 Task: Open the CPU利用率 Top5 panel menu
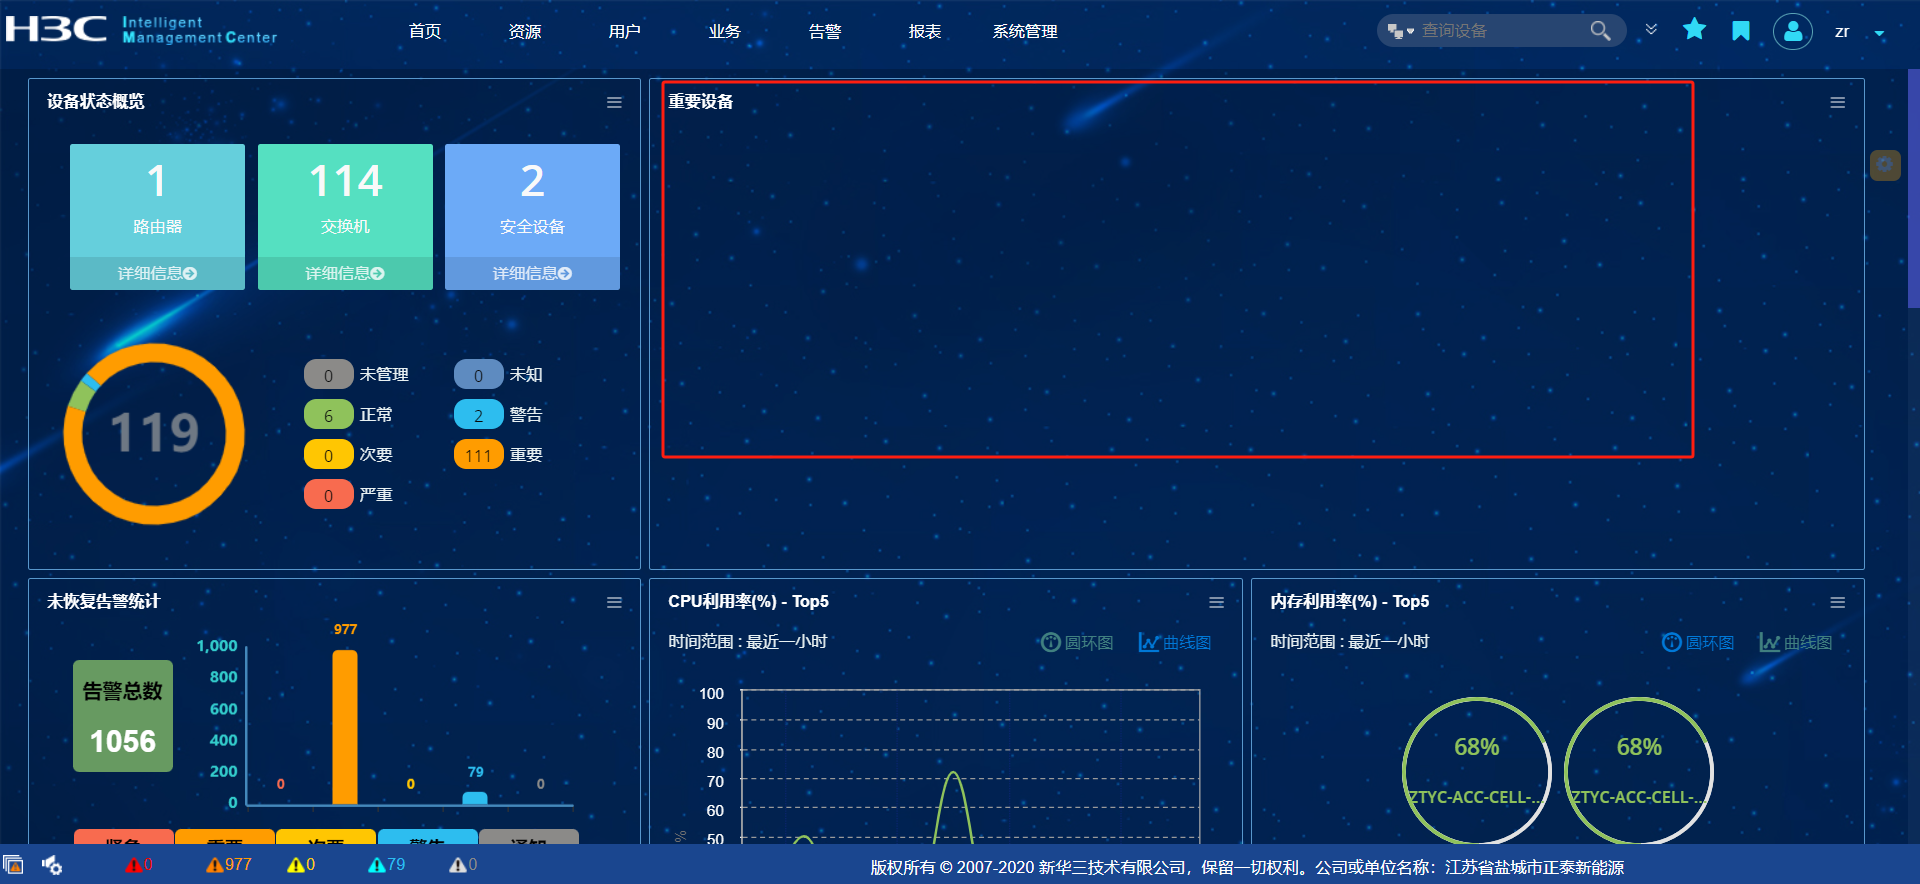click(1216, 602)
